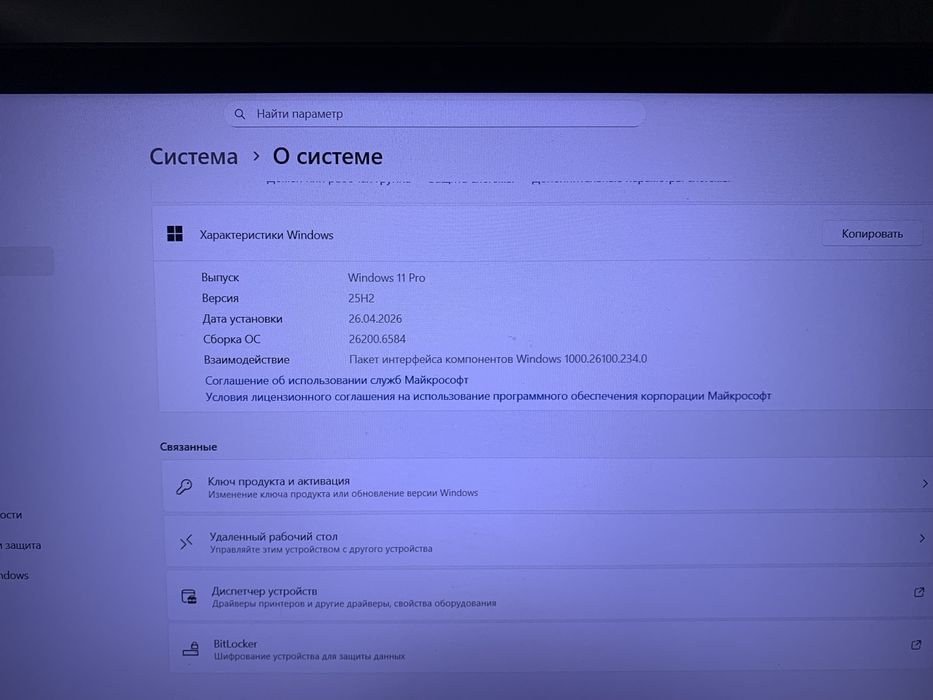
Task: Click the Windows 11 Pro edition value
Action: [387, 277]
